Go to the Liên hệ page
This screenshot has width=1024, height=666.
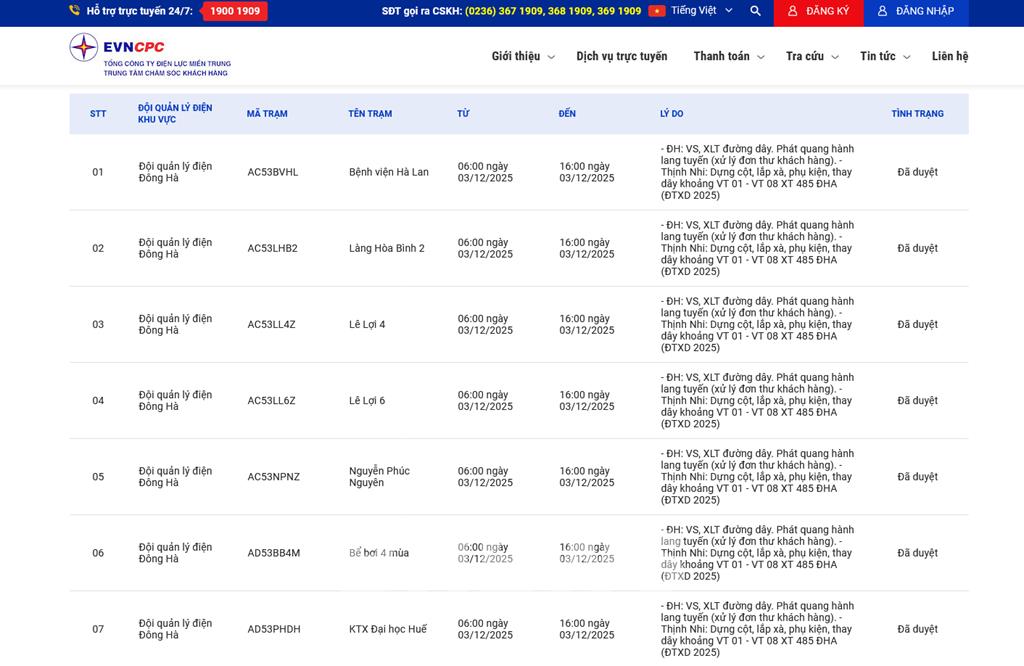point(949,56)
